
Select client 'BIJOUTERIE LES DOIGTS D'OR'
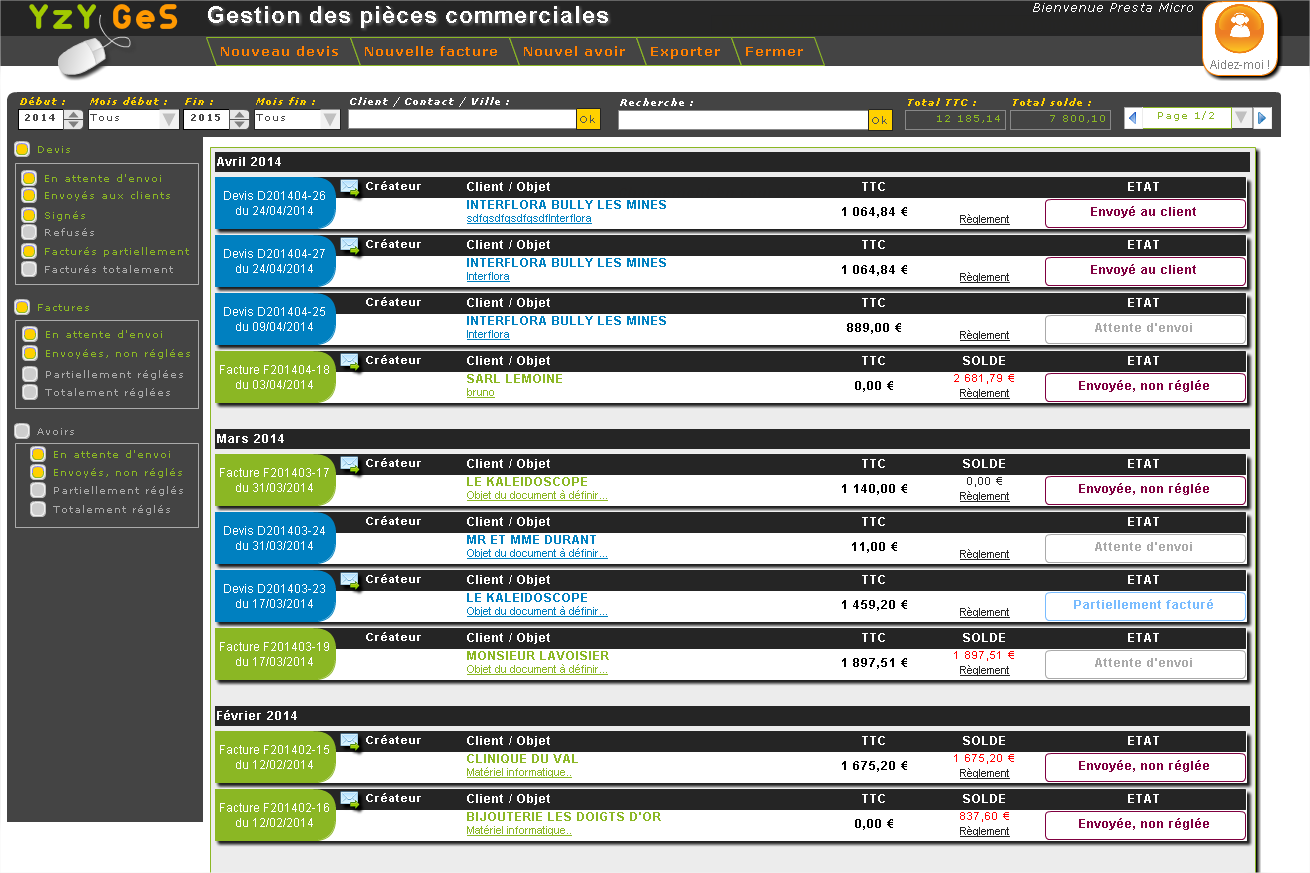point(564,817)
